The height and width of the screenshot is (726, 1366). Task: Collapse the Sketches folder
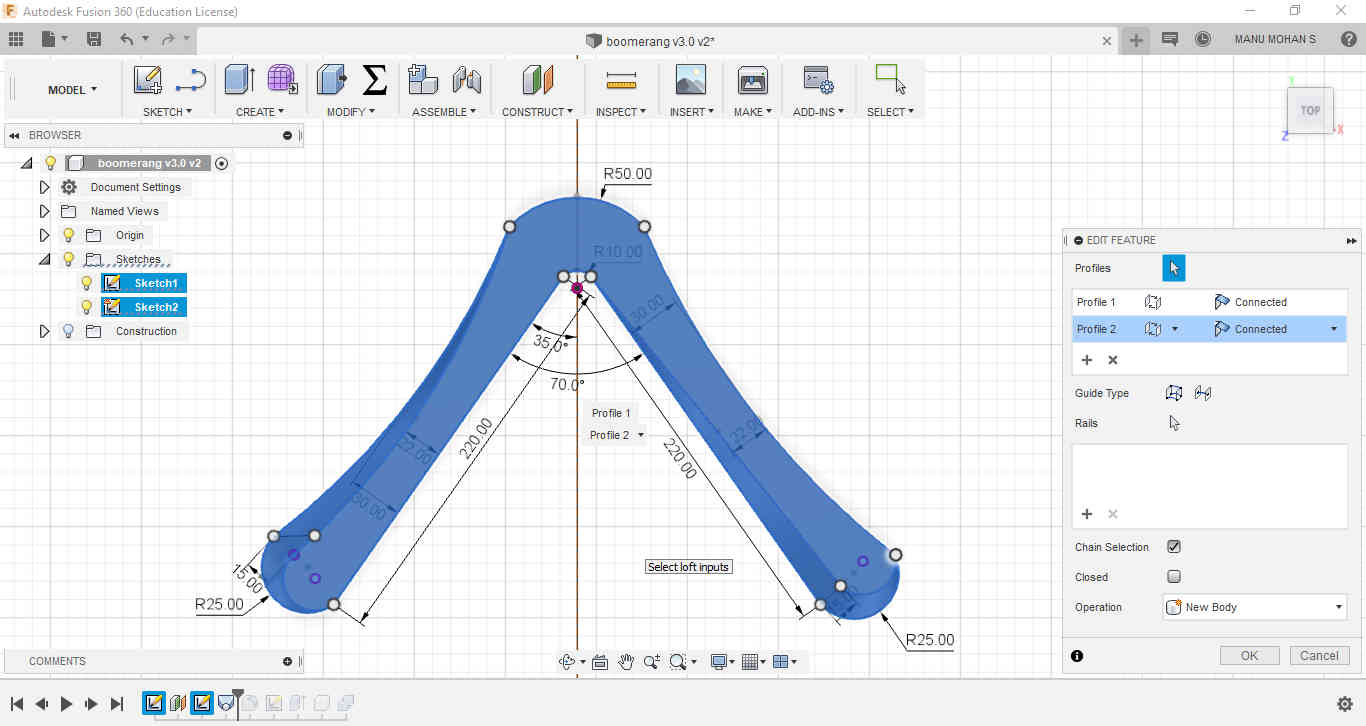(44, 259)
